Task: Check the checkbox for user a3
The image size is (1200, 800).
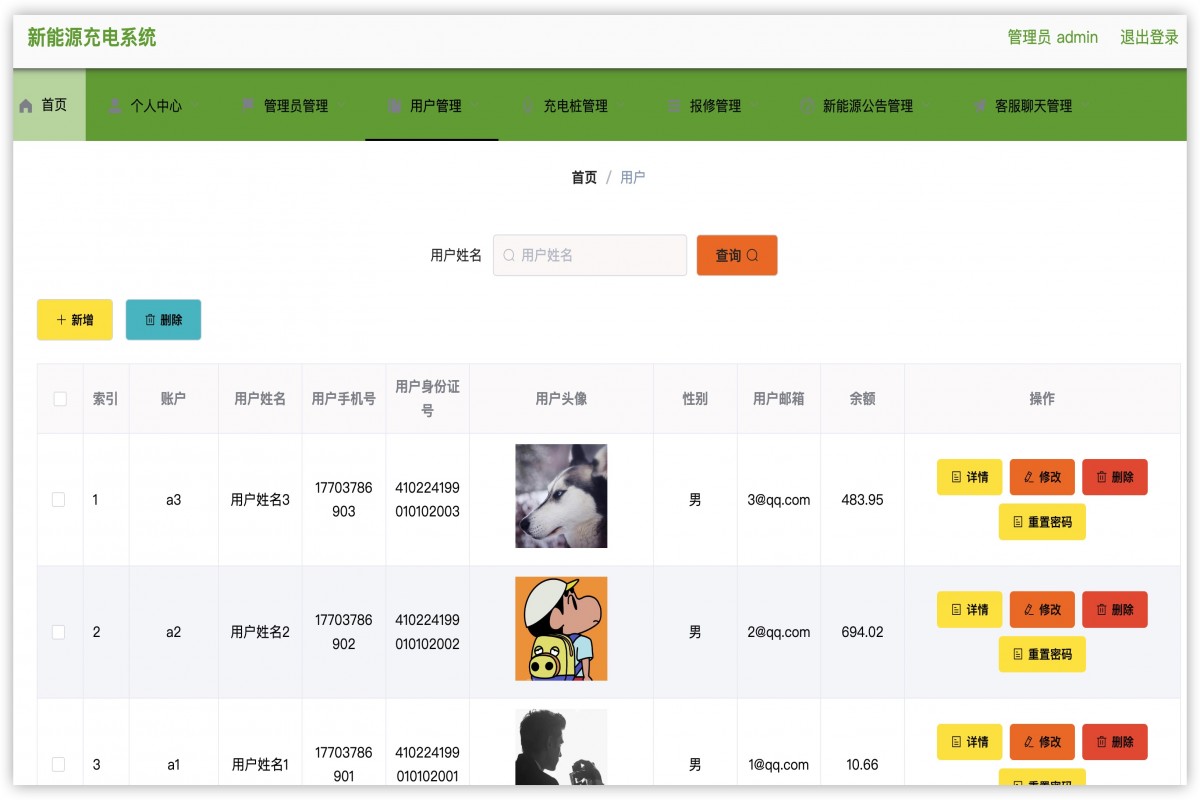Action: (x=58, y=499)
